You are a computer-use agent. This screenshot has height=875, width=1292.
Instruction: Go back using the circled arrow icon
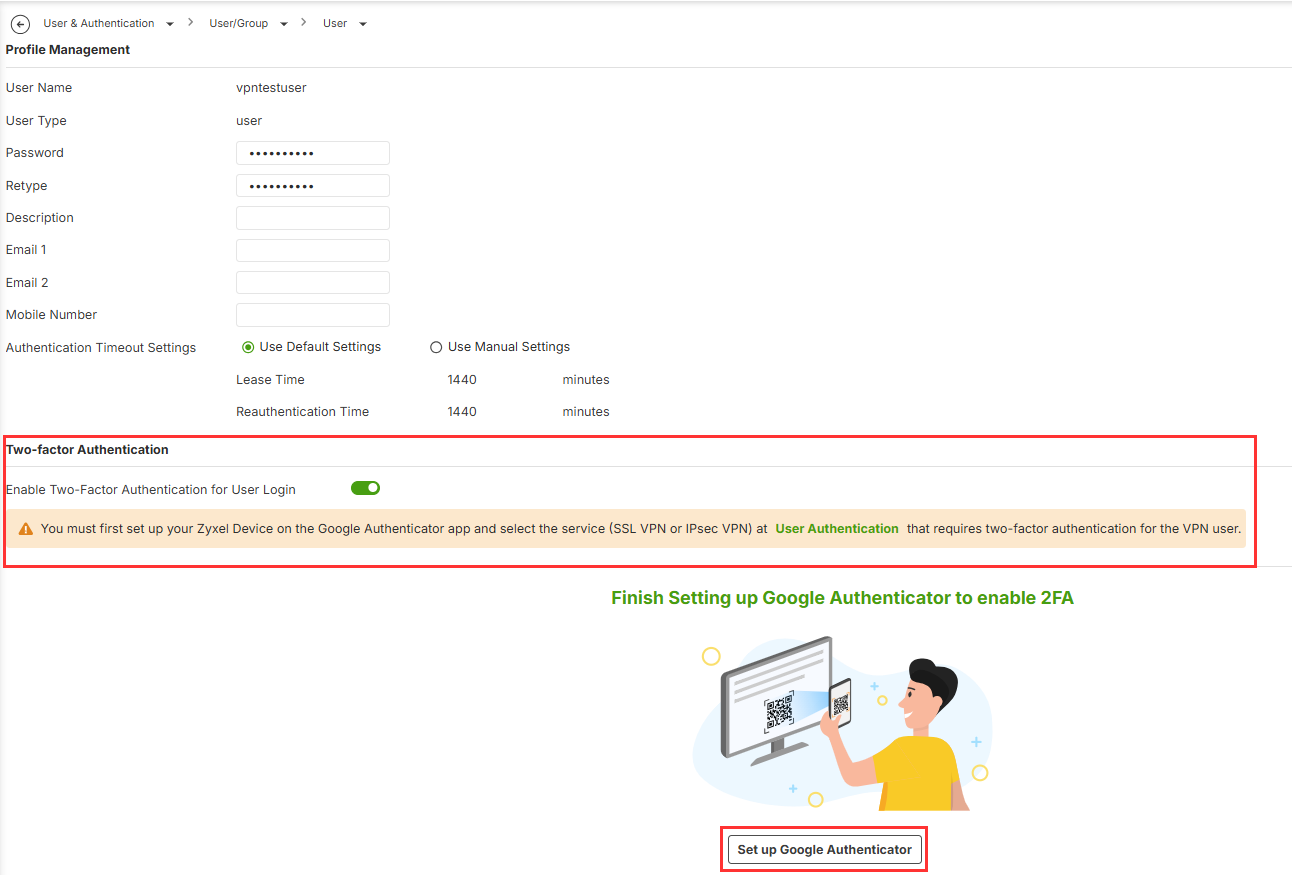[x=20, y=24]
